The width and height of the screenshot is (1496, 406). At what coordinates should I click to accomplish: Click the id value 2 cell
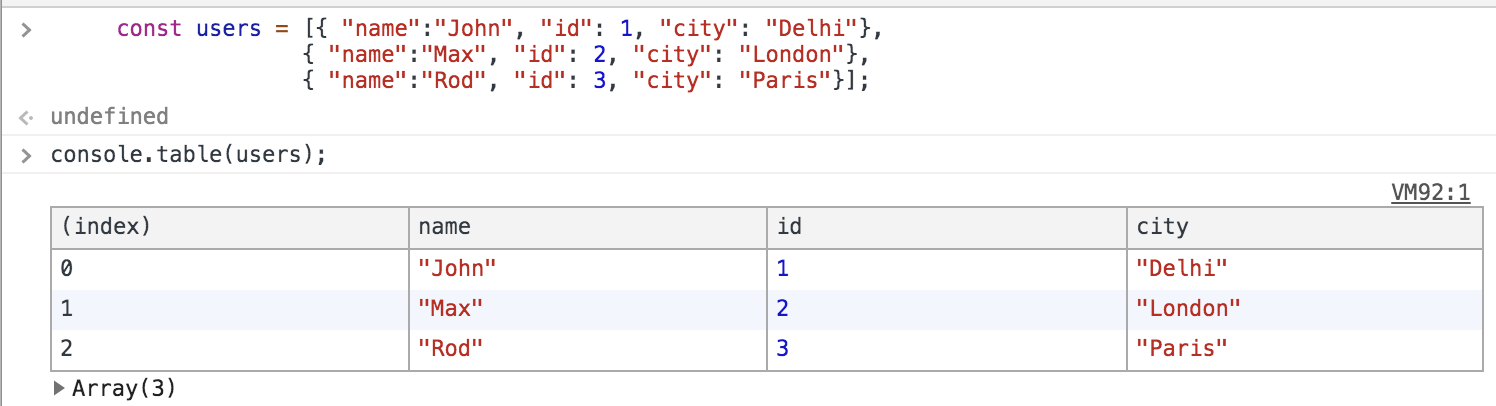coord(947,309)
